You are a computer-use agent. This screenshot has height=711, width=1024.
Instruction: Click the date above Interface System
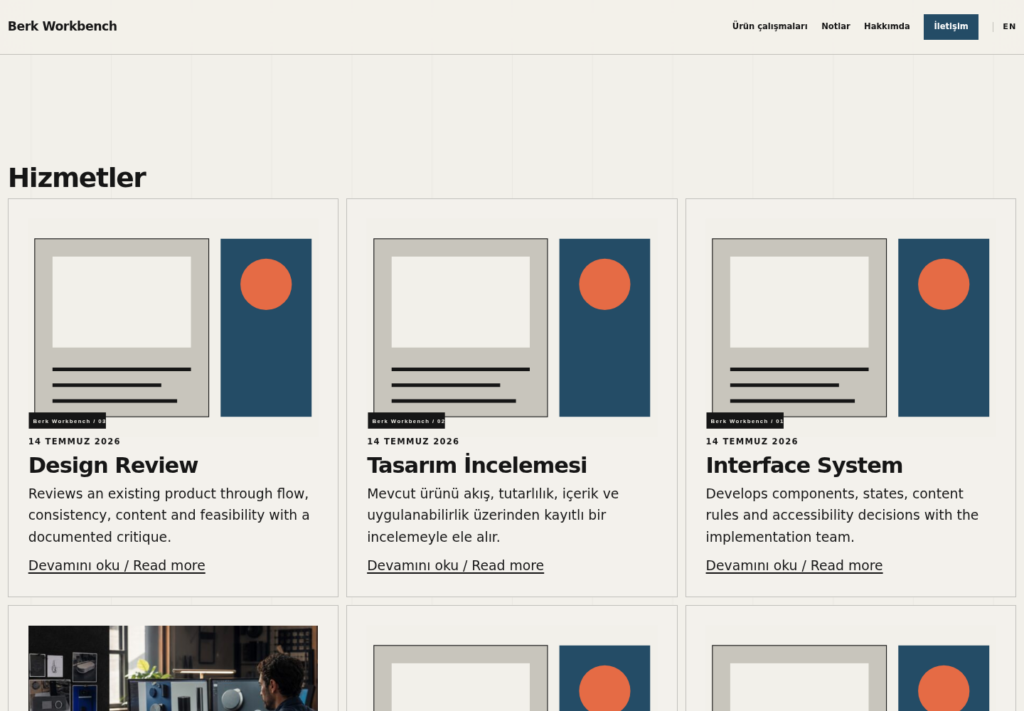[752, 441]
